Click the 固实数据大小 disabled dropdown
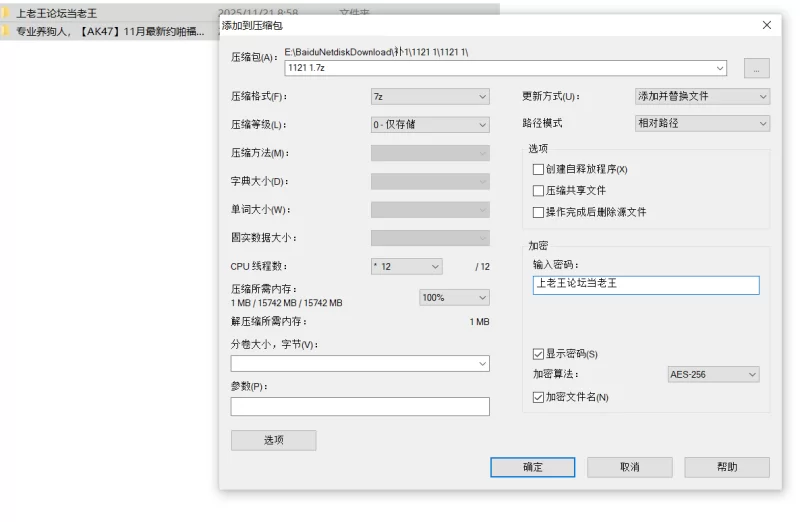This screenshot has height=522, width=800. coord(430,238)
